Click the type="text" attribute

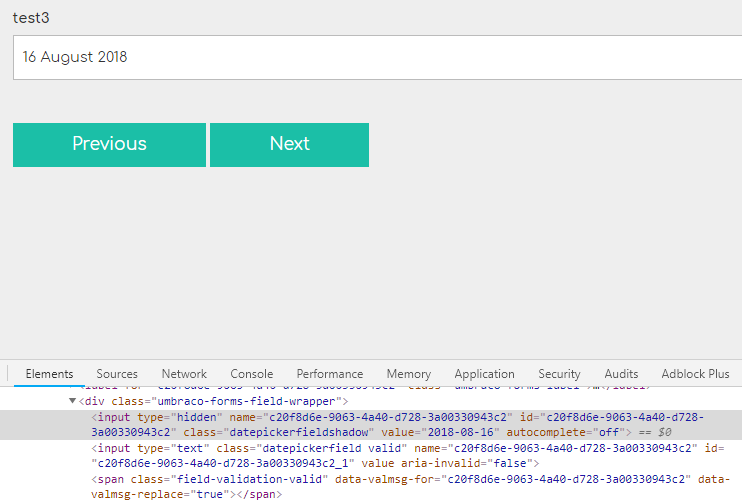pos(173,448)
